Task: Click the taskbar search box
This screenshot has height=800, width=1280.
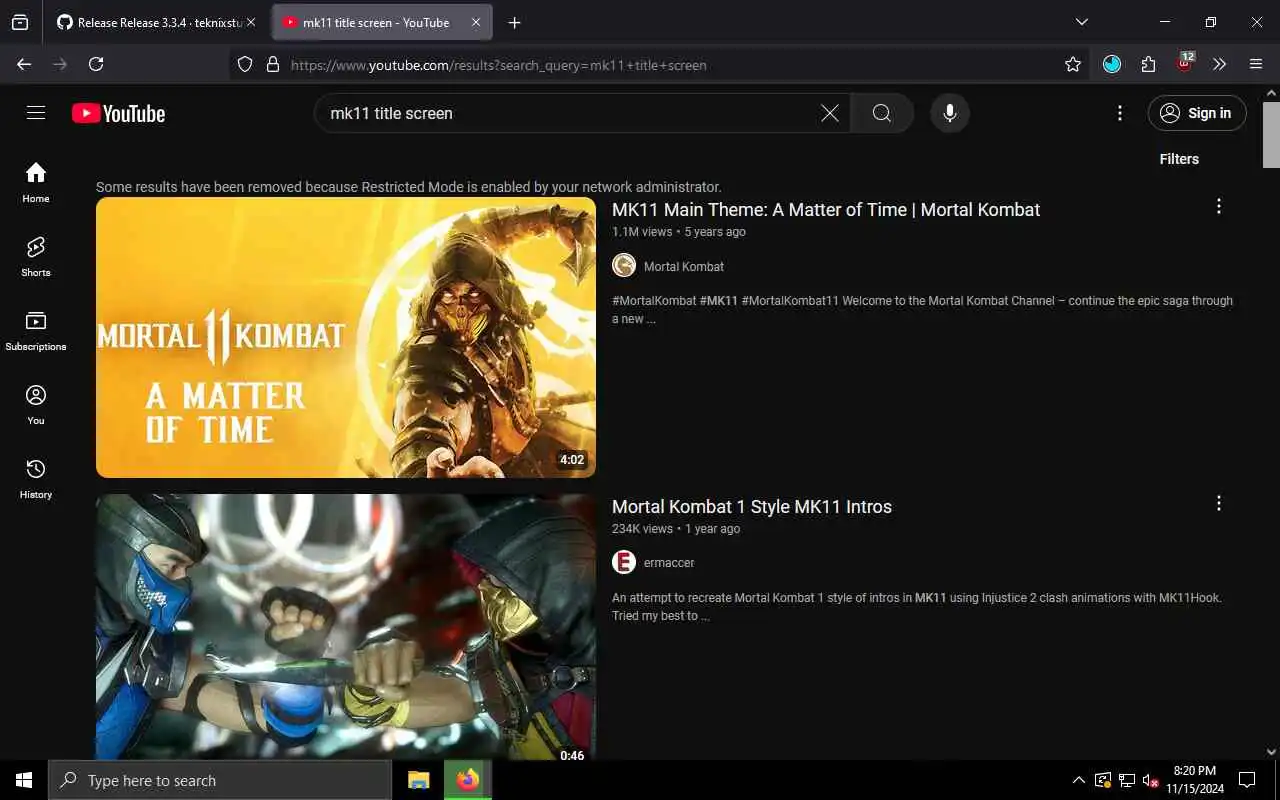Action: (220, 780)
